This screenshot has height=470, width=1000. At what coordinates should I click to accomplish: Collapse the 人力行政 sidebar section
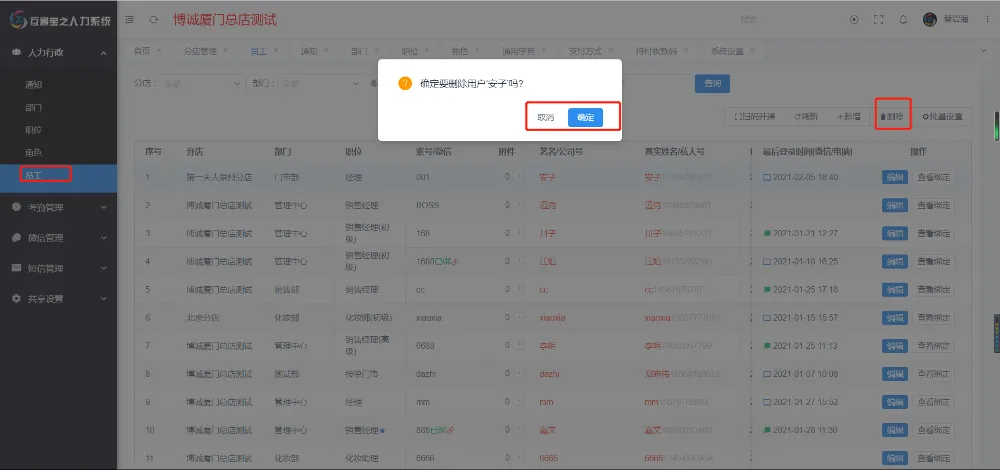coord(58,52)
